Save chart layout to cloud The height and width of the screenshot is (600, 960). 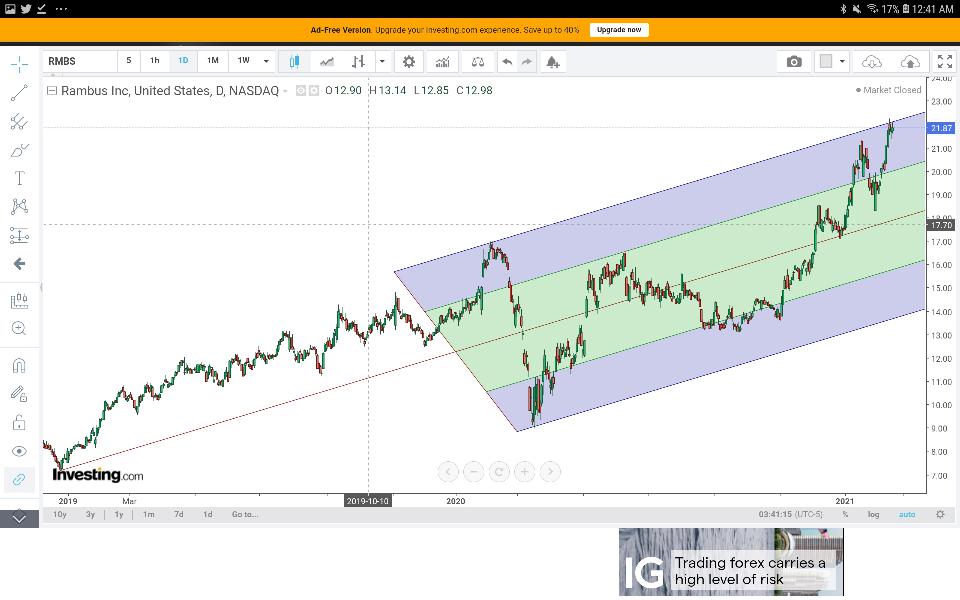pyautogui.click(x=910, y=62)
